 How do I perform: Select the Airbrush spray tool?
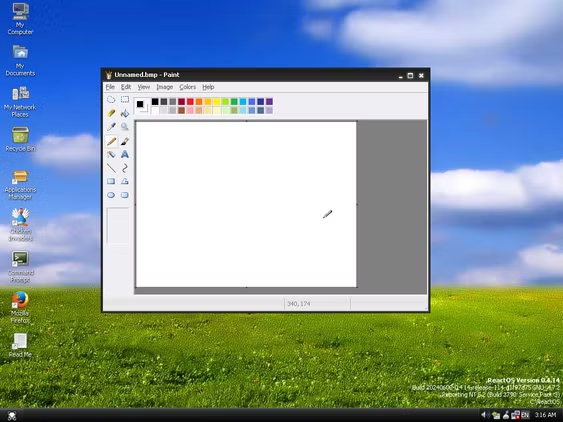coord(111,154)
